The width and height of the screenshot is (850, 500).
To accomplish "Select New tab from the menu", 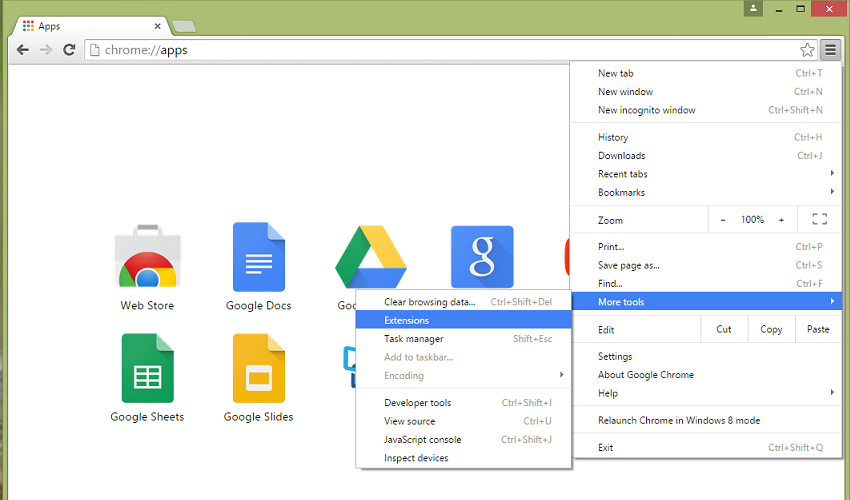I will (x=706, y=73).
